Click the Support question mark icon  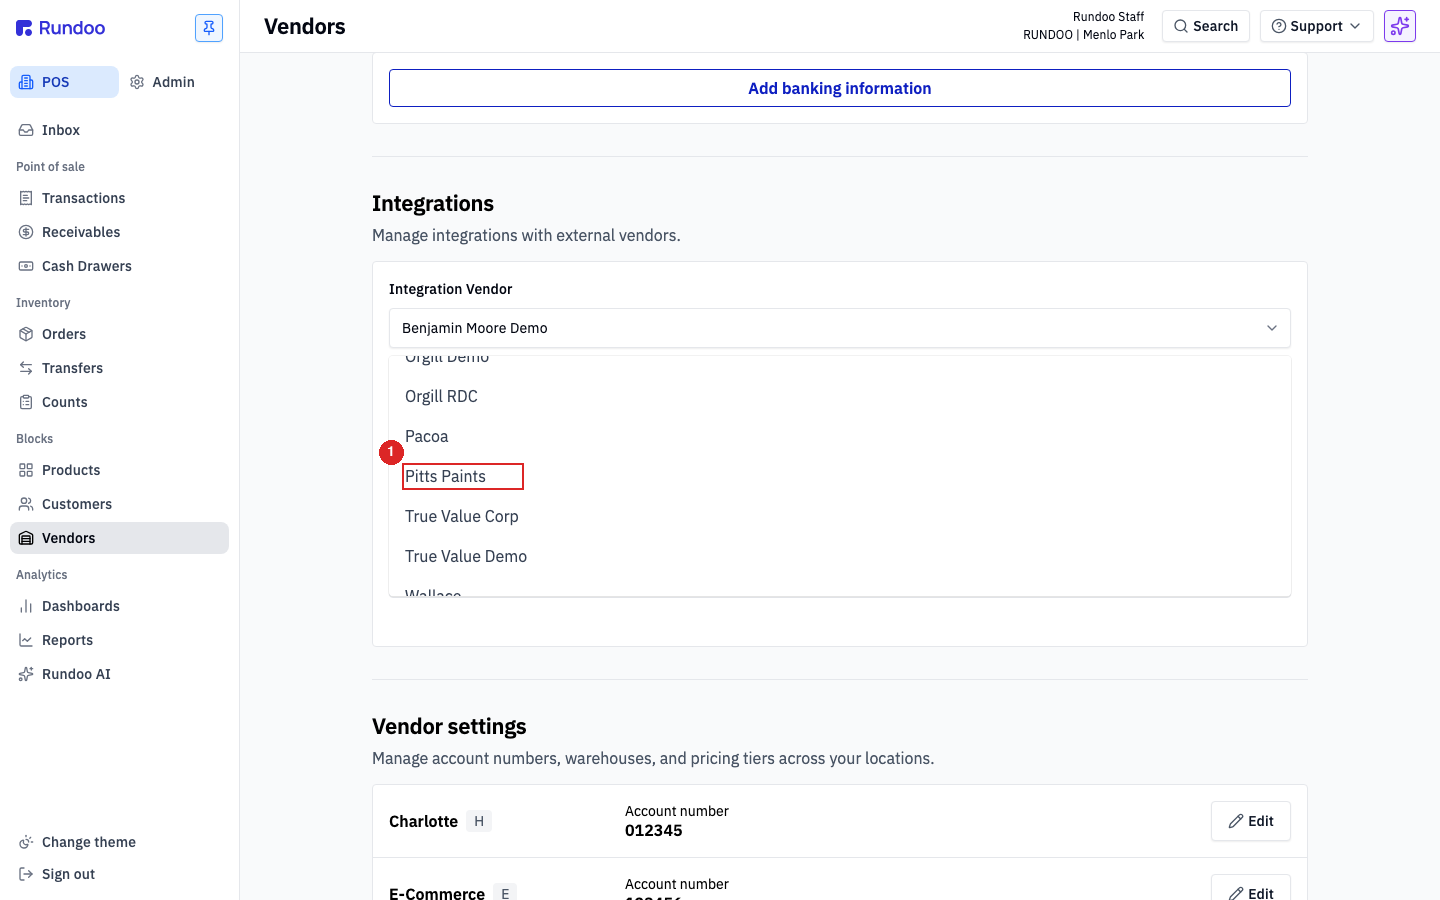pyautogui.click(x=1278, y=26)
